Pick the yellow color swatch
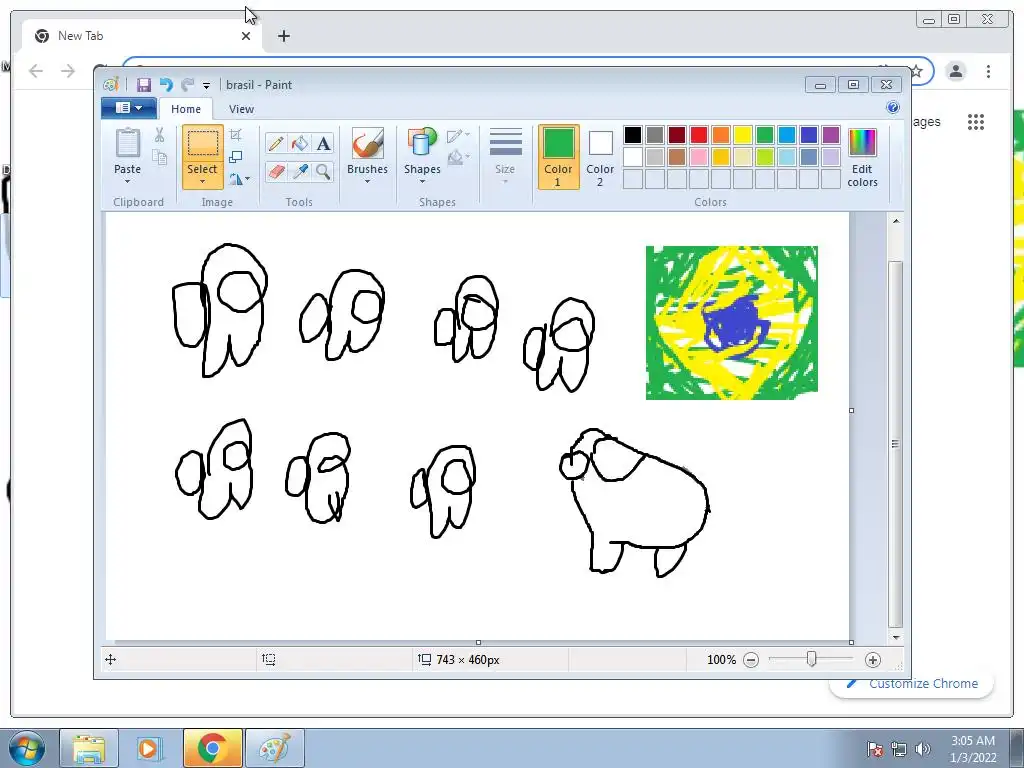 [743, 135]
